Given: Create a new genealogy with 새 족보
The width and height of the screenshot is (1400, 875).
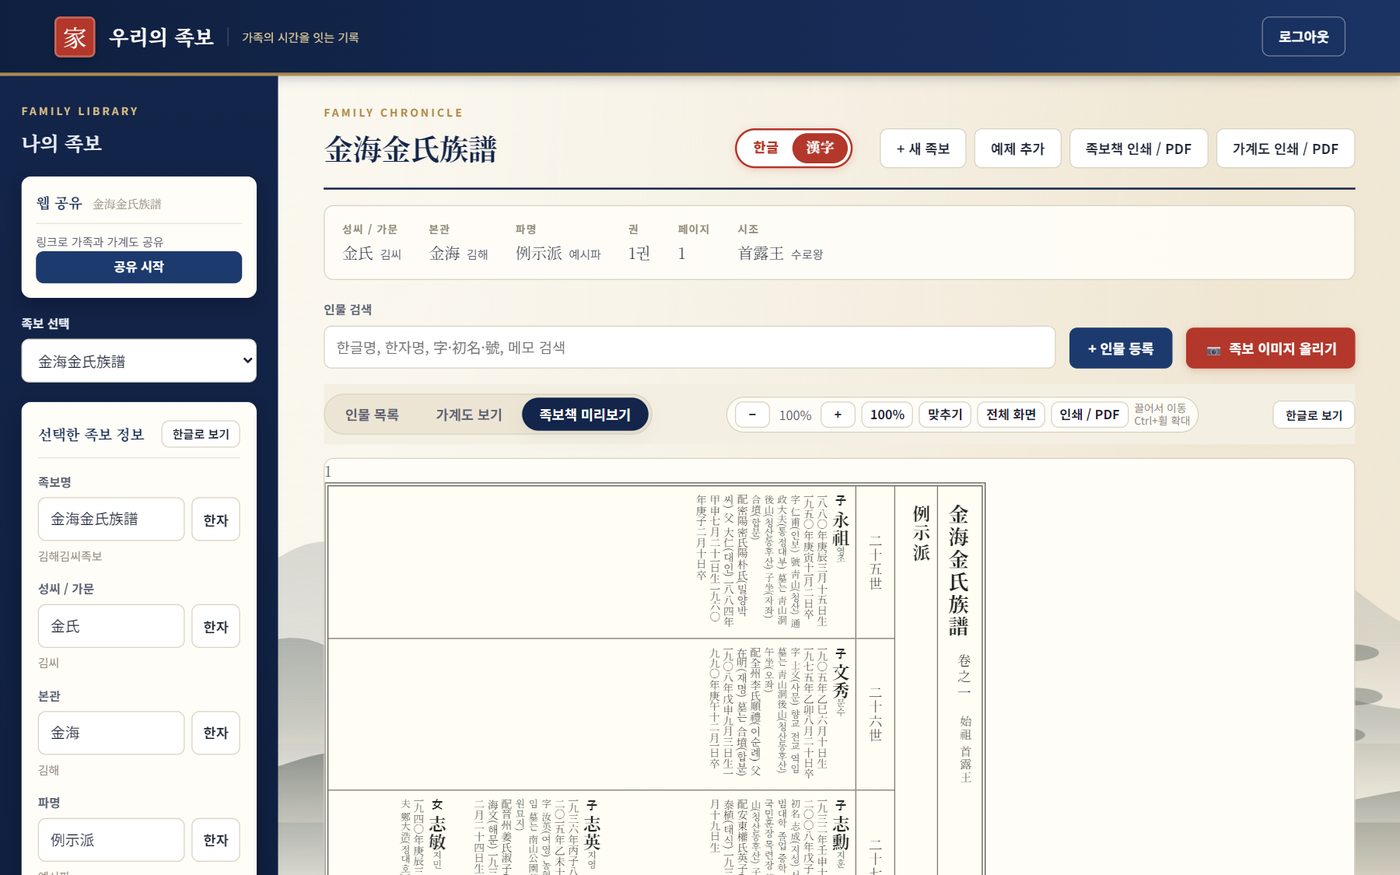Looking at the screenshot, I should (x=923, y=148).
